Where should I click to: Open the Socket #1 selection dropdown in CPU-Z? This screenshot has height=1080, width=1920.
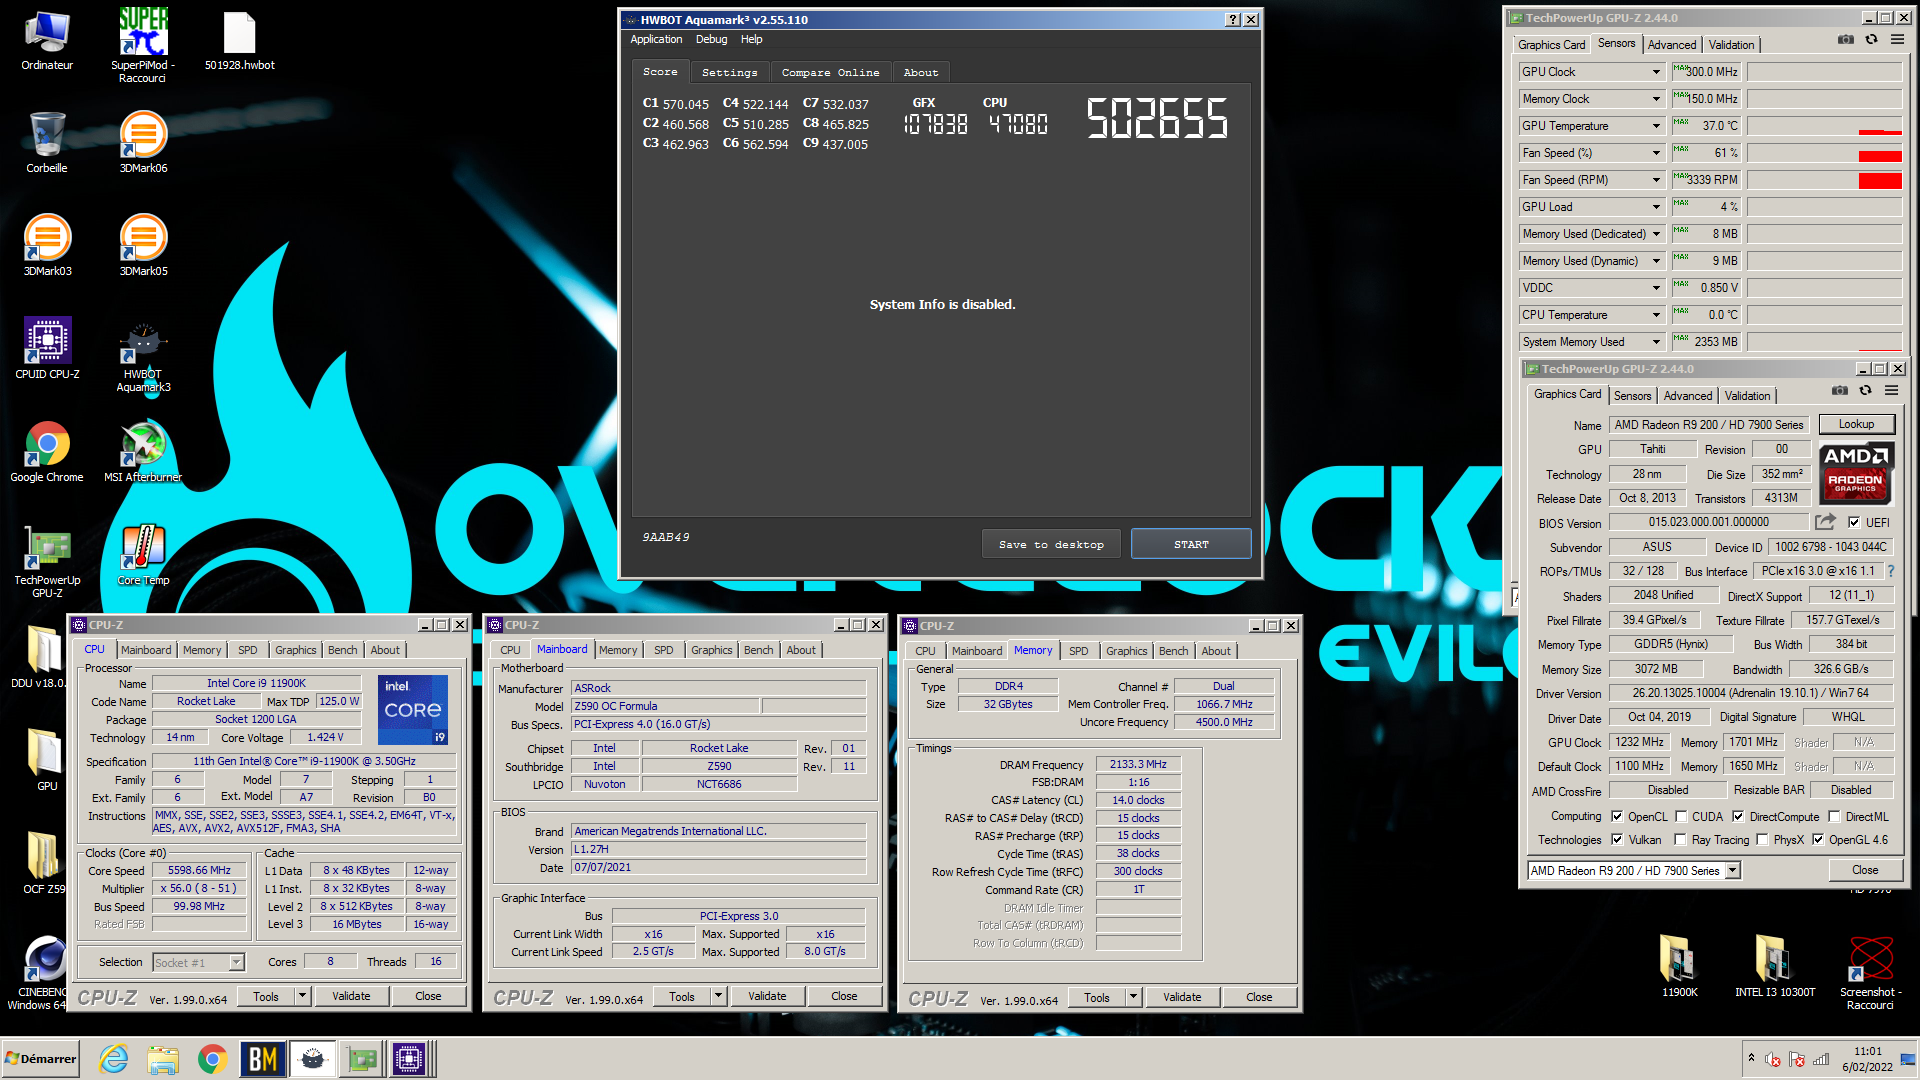point(237,962)
